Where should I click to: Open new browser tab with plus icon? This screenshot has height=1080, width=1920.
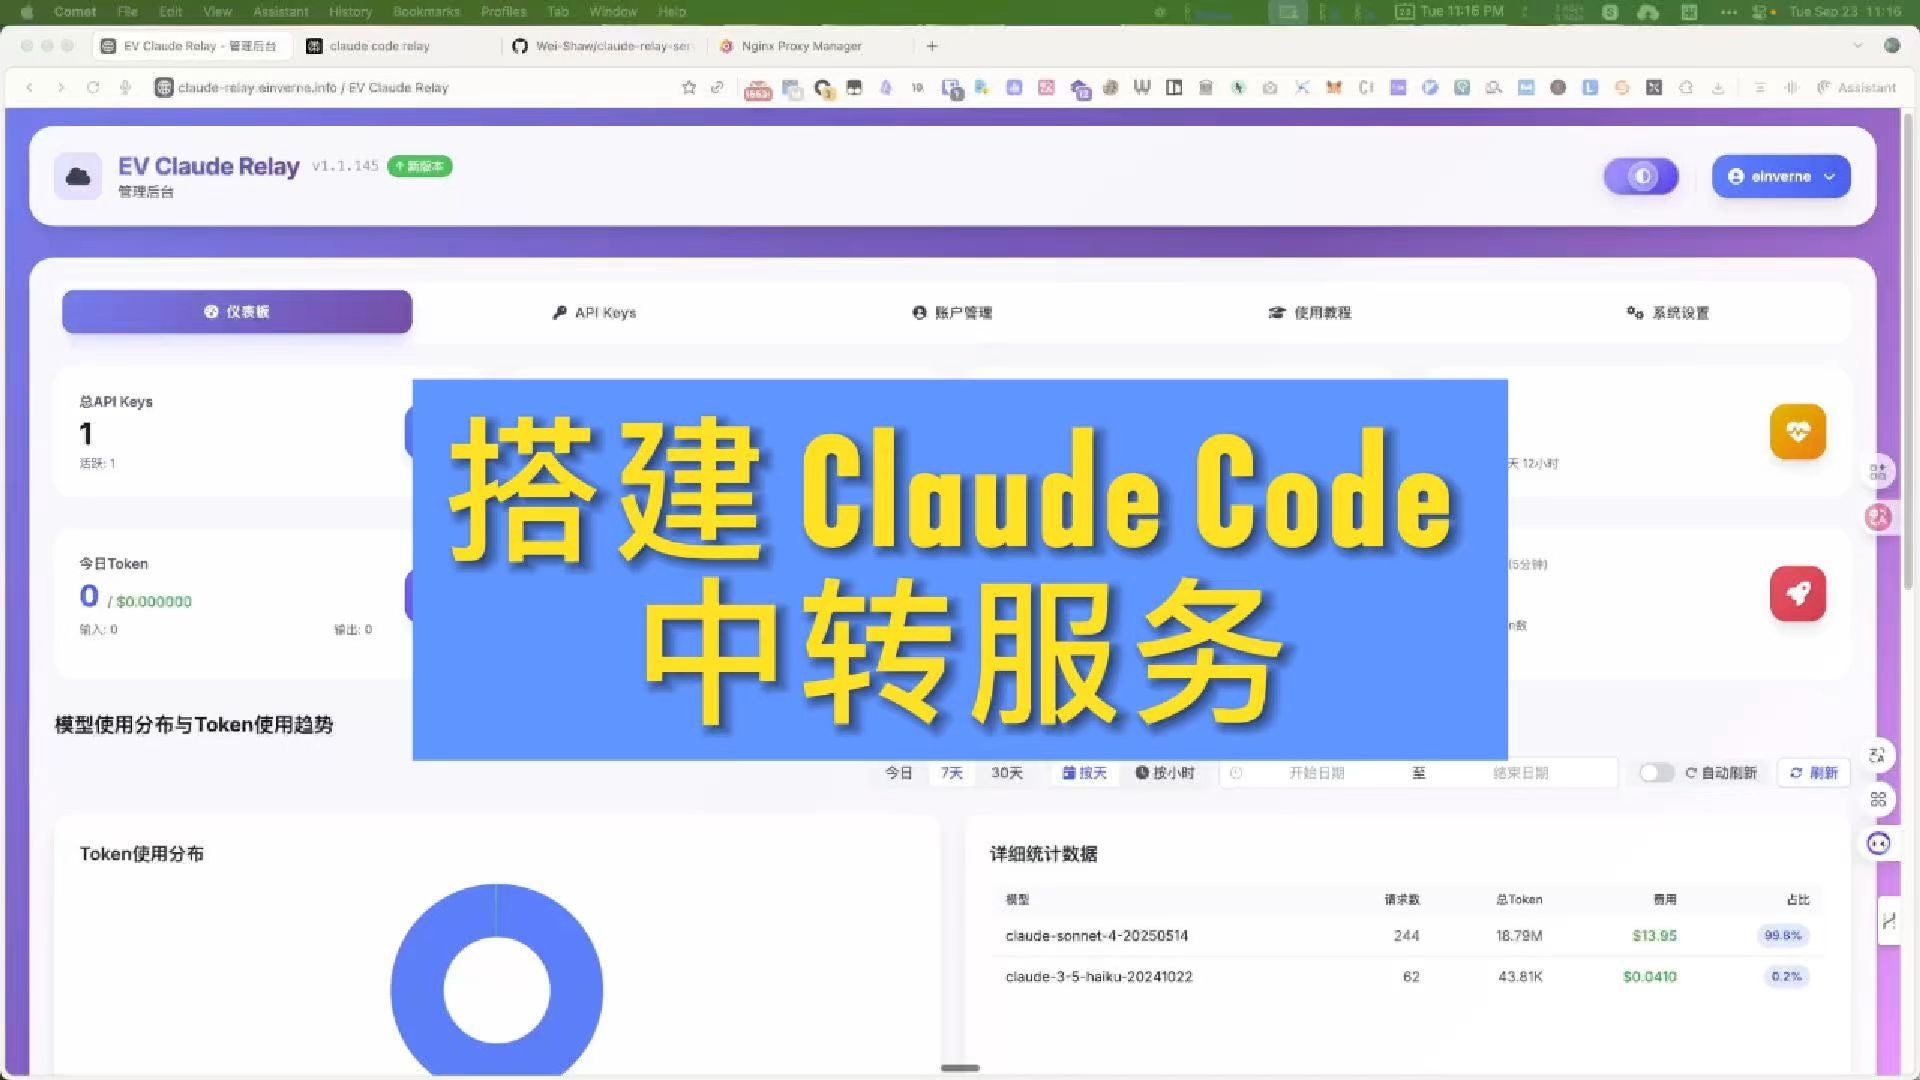pos(932,46)
